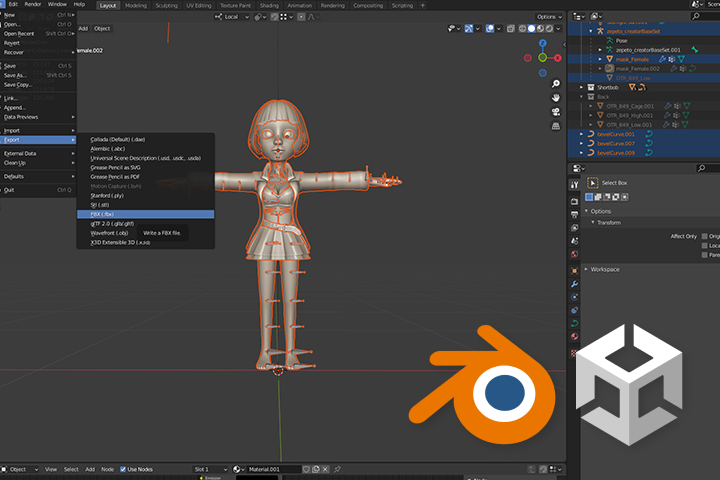Viewport: 720px width, 480px height.
Task: Expand bevelCurve.007 in the outliner
Action: (581, 143)
